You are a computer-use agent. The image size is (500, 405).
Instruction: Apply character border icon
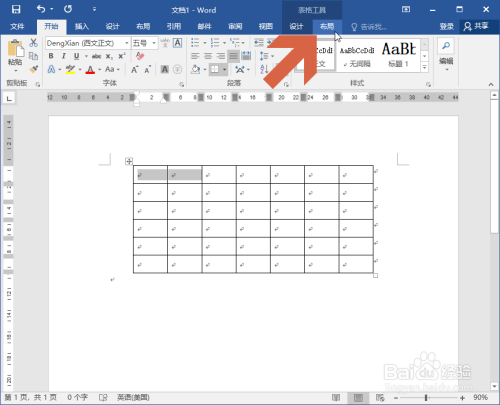pos(178,43)
